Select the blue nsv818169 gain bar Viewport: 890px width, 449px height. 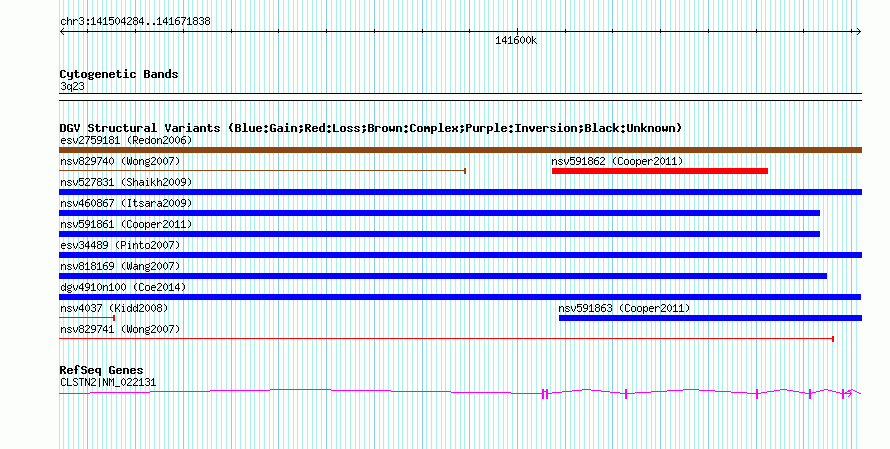pyautogui.click(x=443, y=276)
